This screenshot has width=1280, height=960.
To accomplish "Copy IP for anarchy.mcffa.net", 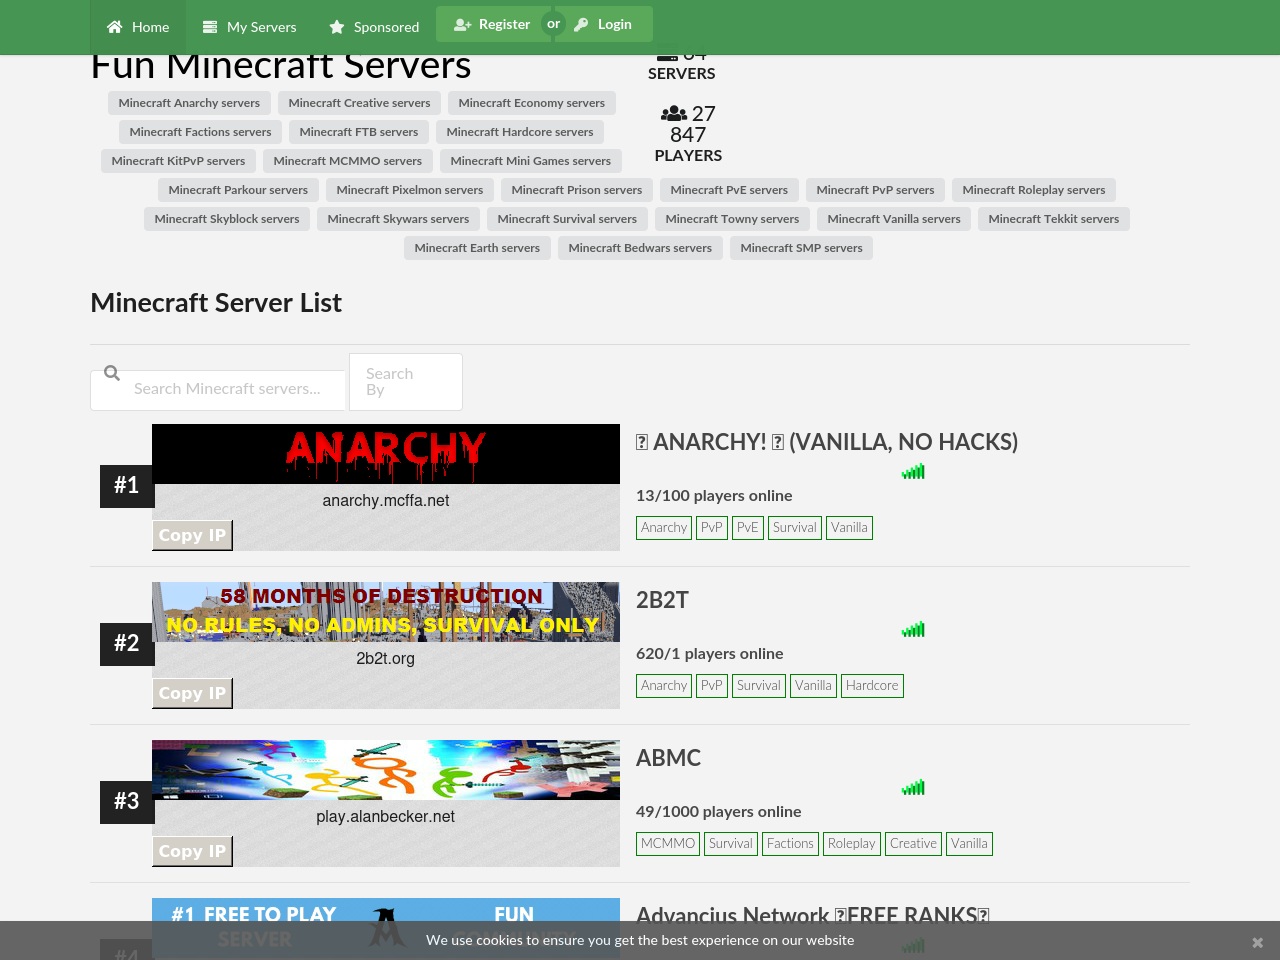I will coord(192,535).
